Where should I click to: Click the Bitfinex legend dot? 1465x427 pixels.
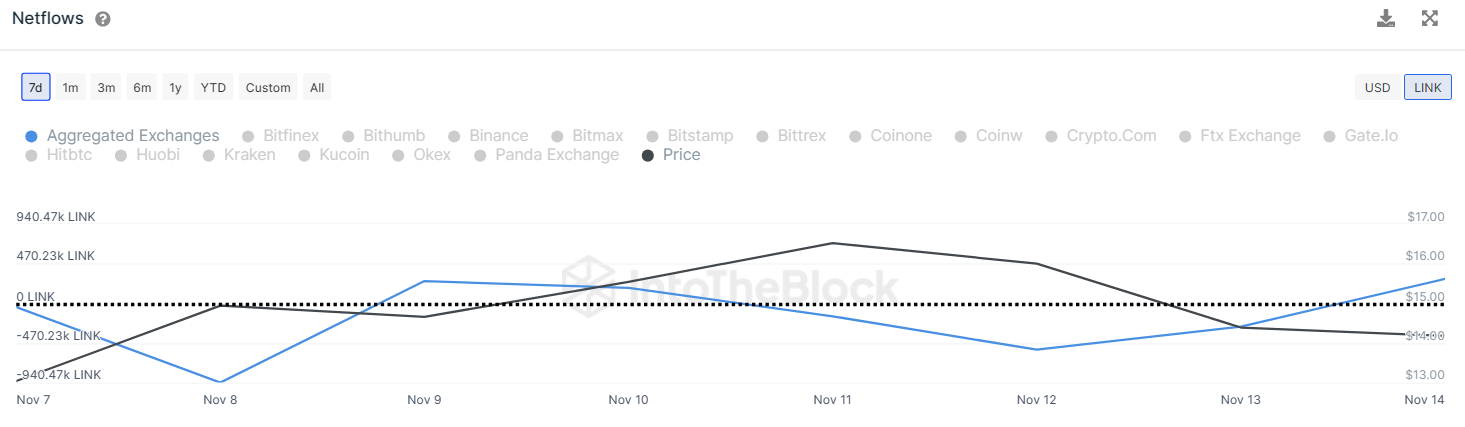click(248, 136)
